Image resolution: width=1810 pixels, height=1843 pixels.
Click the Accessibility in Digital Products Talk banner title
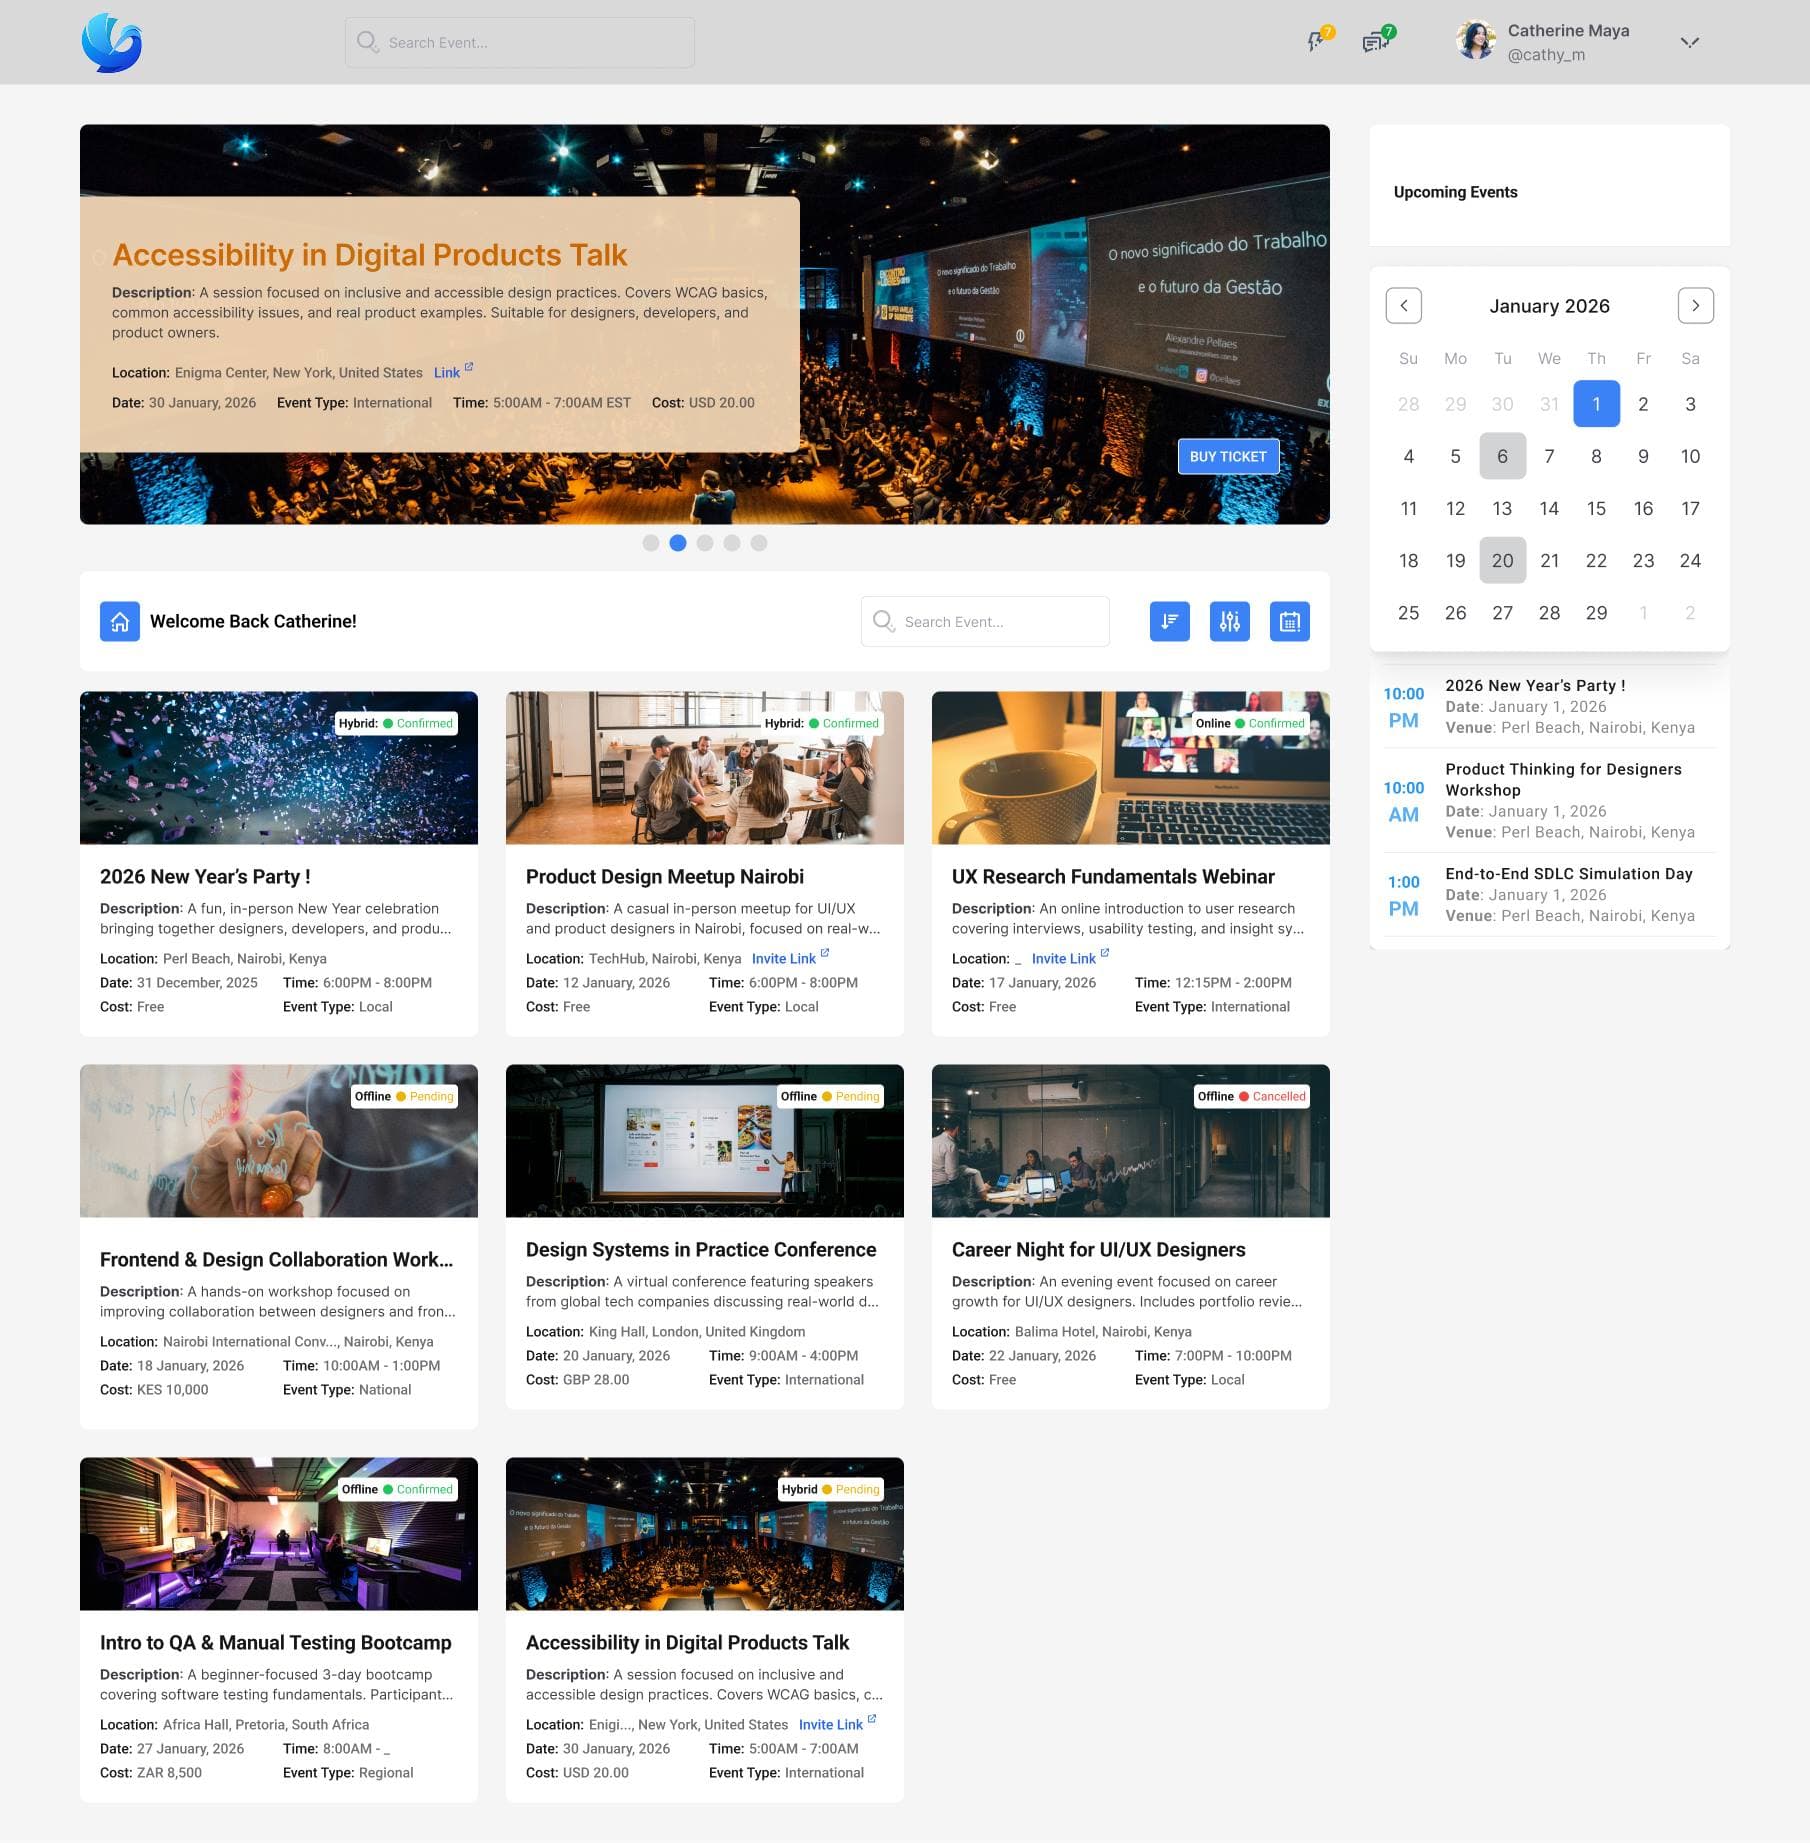point(370,255)
